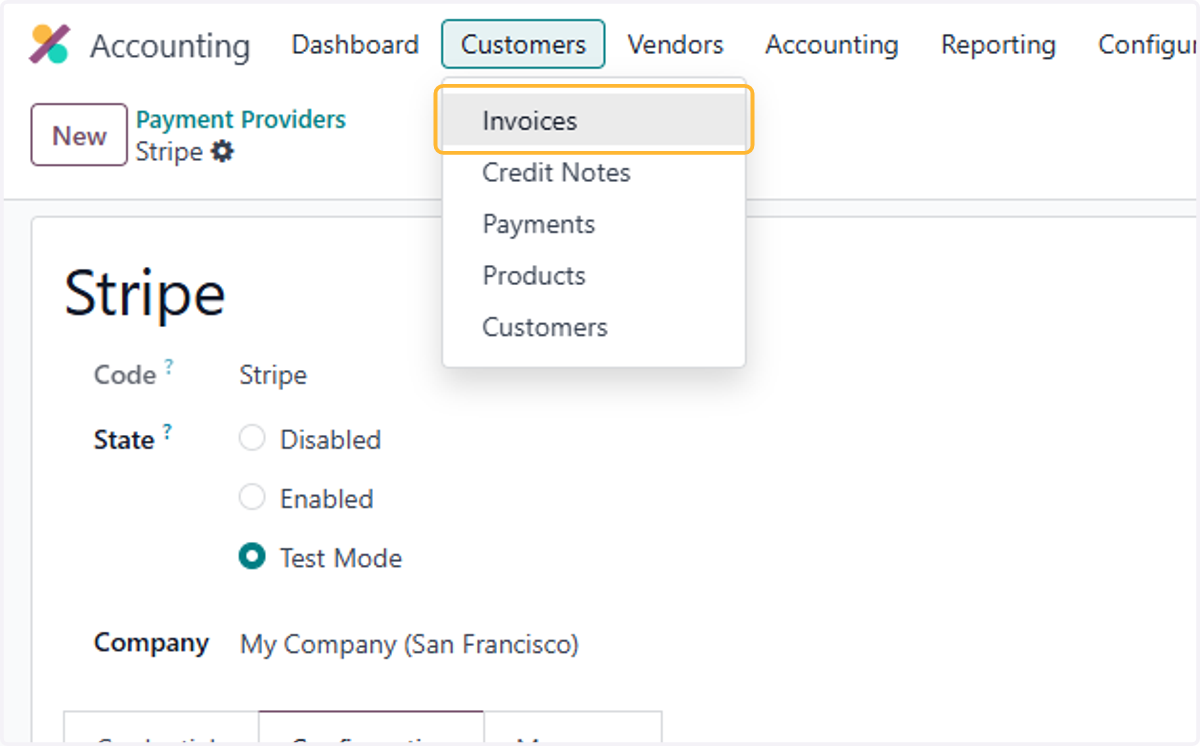
Task: Click the Odoo Accounting app logo icon
Action: pyautogui.click(x=49, y=45)
